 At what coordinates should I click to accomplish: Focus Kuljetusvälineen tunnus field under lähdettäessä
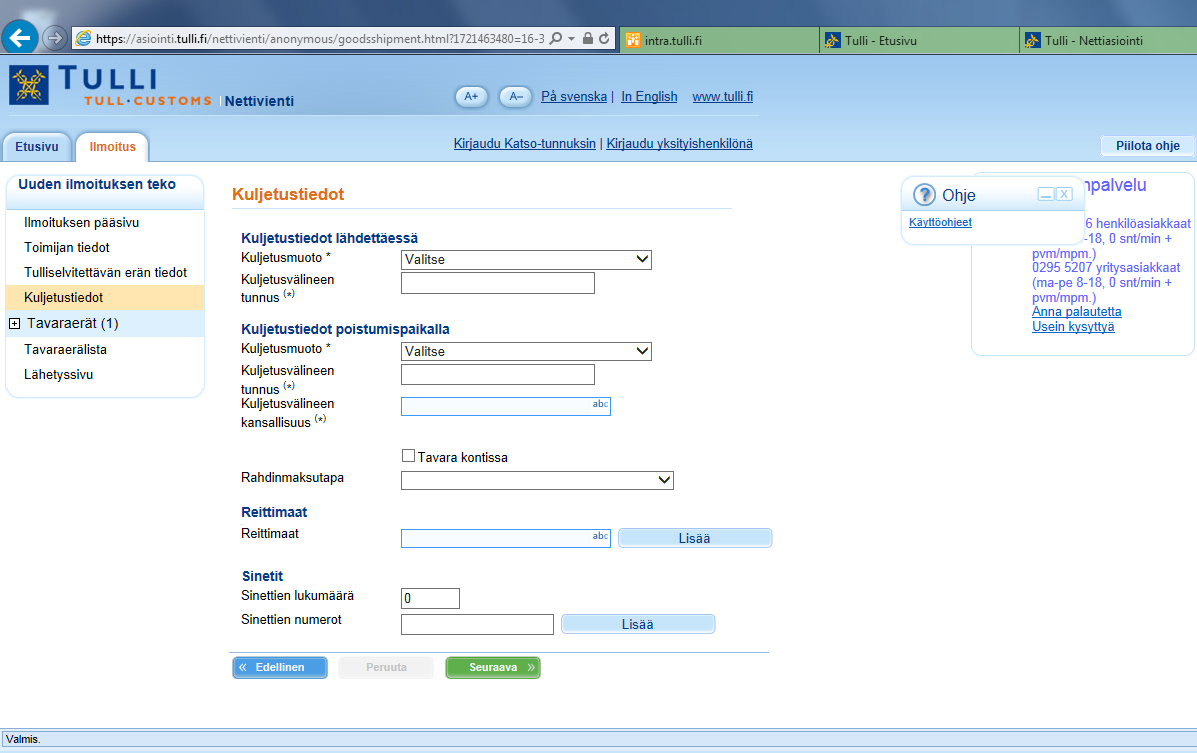point(498,283)
